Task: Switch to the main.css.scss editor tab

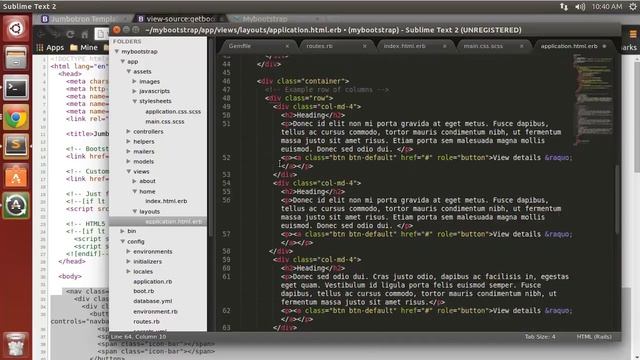Action: pos(493,46)
